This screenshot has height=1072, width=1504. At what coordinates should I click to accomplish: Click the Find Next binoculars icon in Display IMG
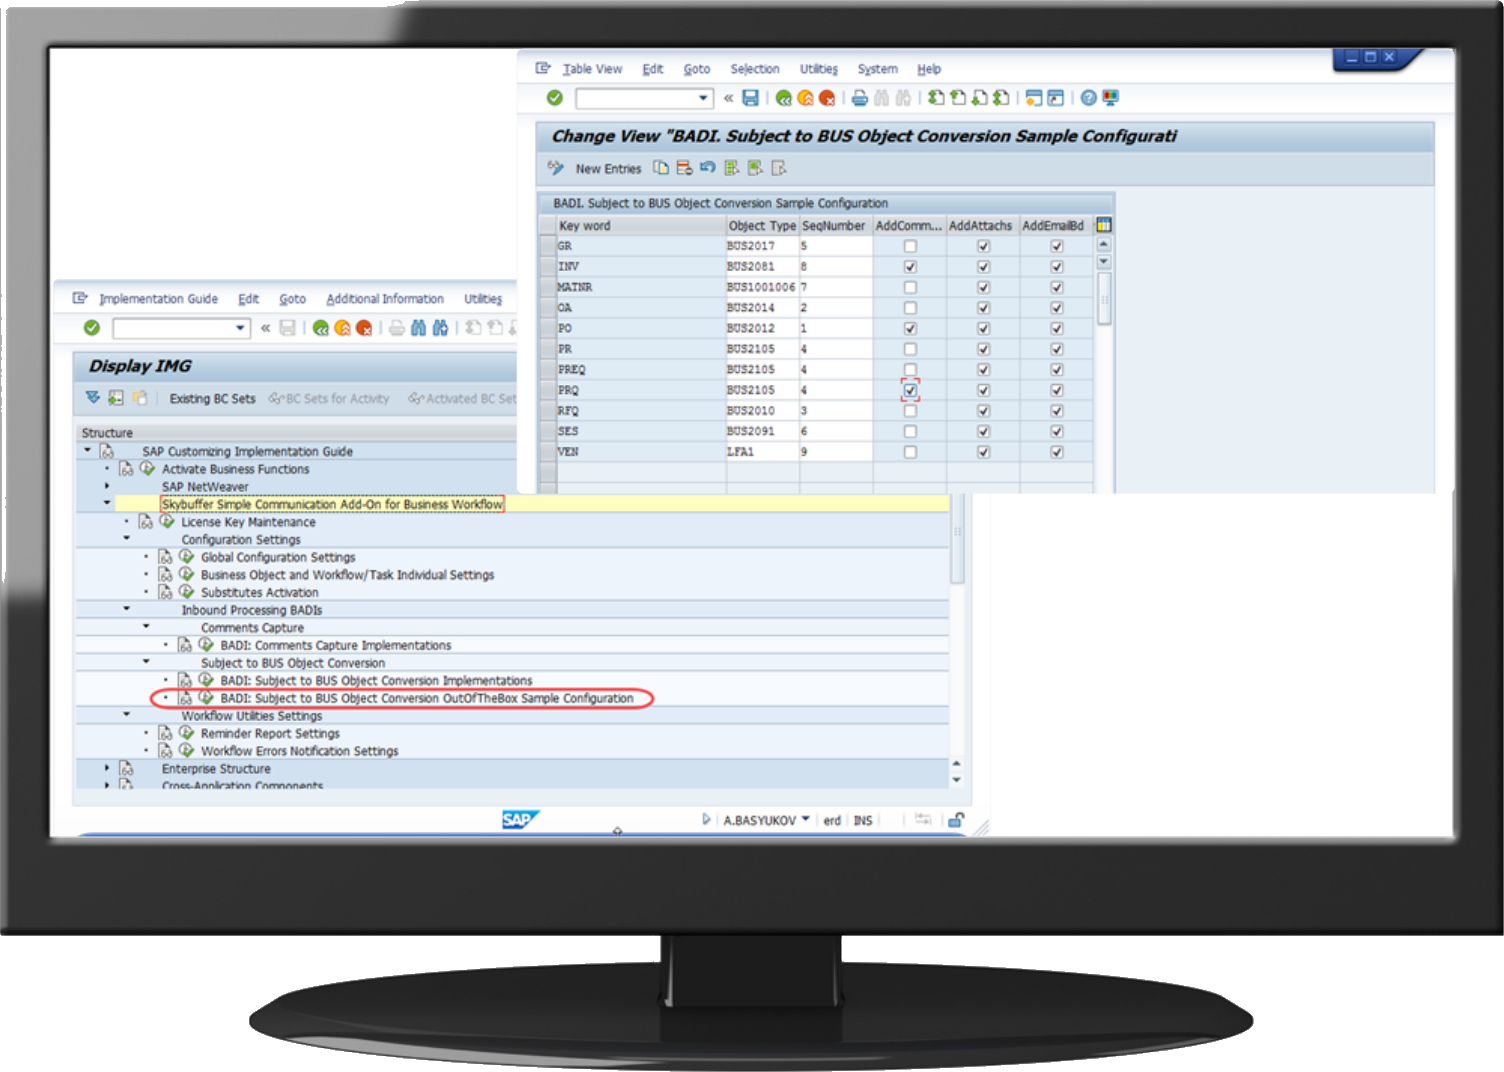coord(440,328)
